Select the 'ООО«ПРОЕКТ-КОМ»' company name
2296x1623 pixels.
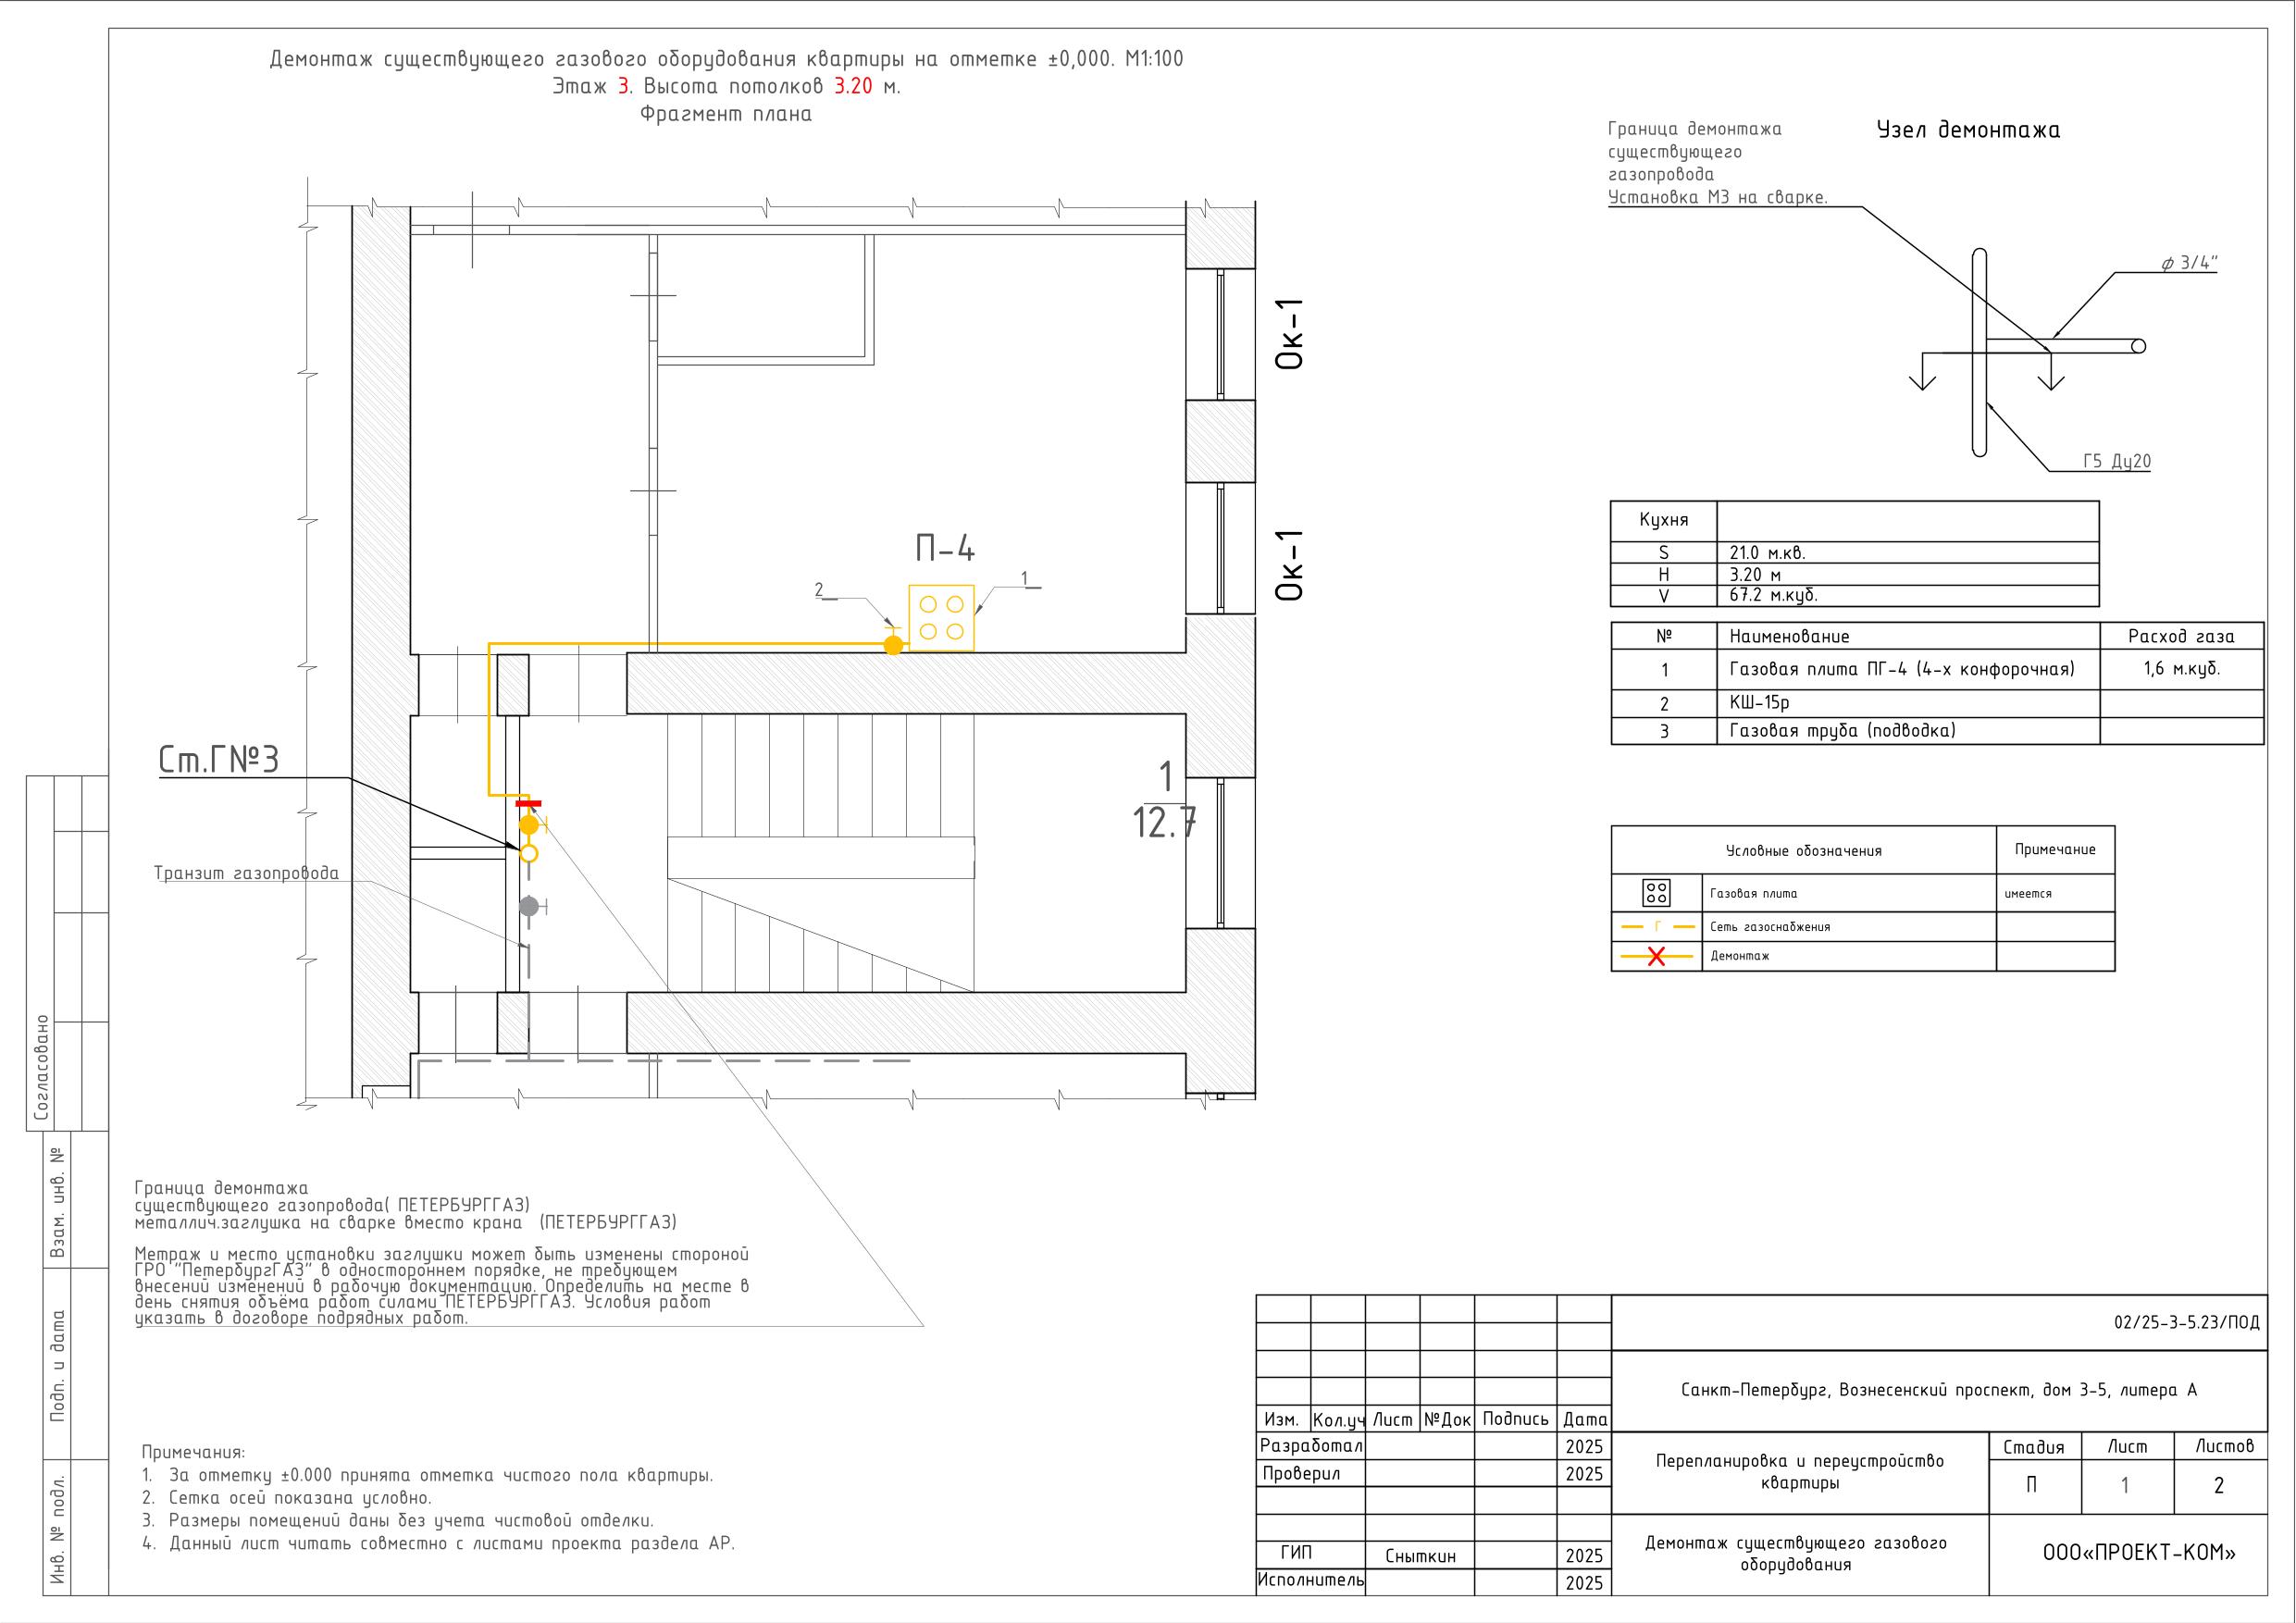[x=2140, y=1552]
